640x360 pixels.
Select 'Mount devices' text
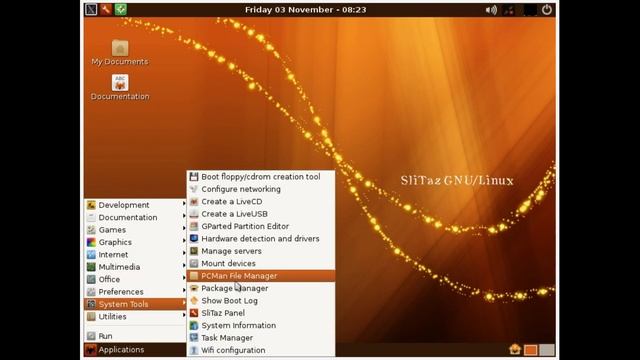229,264
